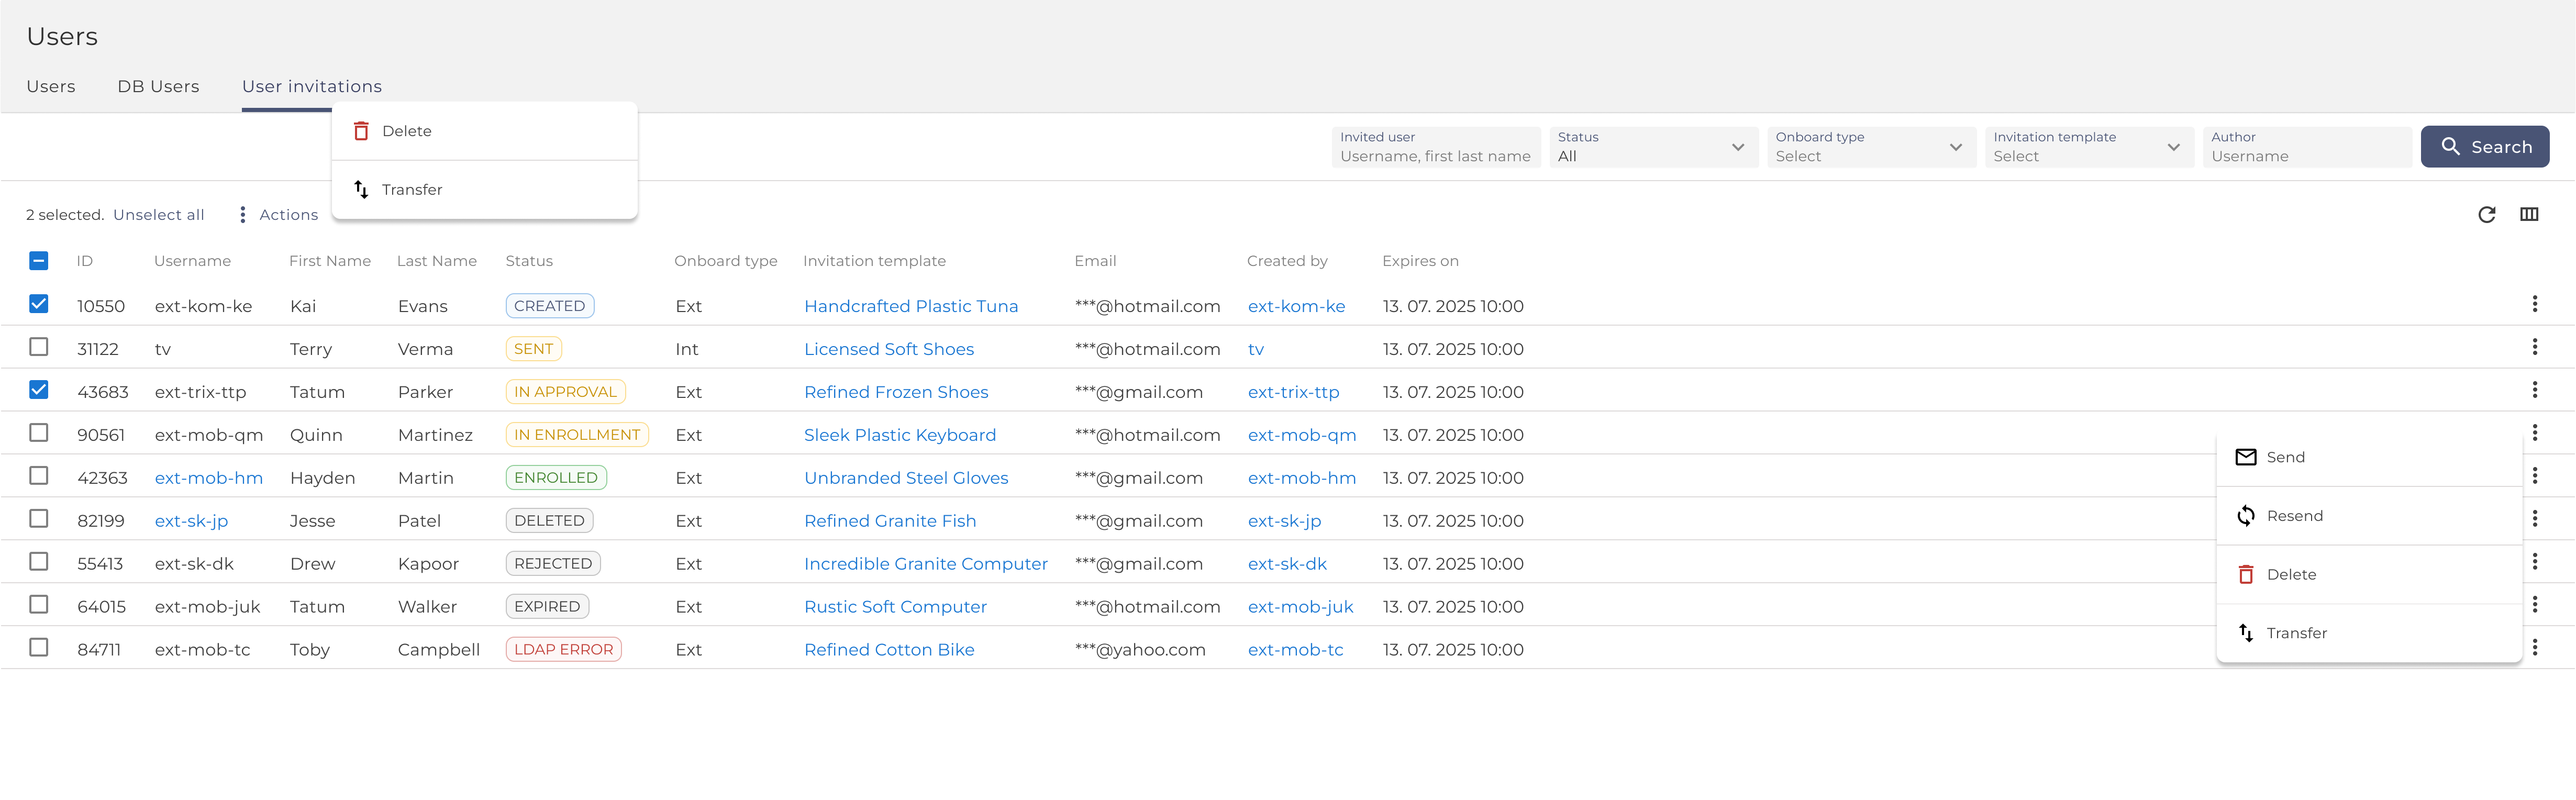
Task: Open row menu for Toby Campbell
Action: point(2534,648)
